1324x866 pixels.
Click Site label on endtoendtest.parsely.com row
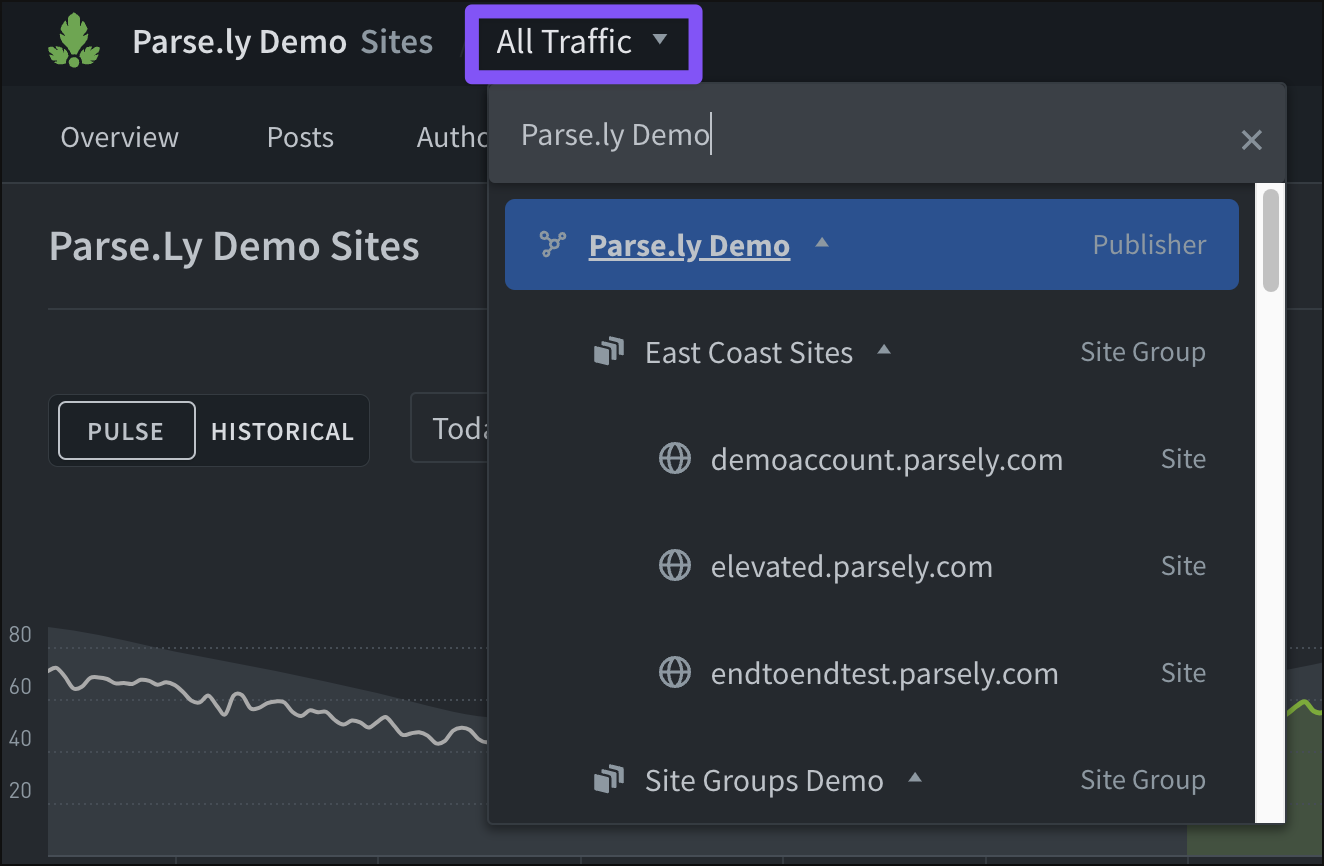[1183, 673]
